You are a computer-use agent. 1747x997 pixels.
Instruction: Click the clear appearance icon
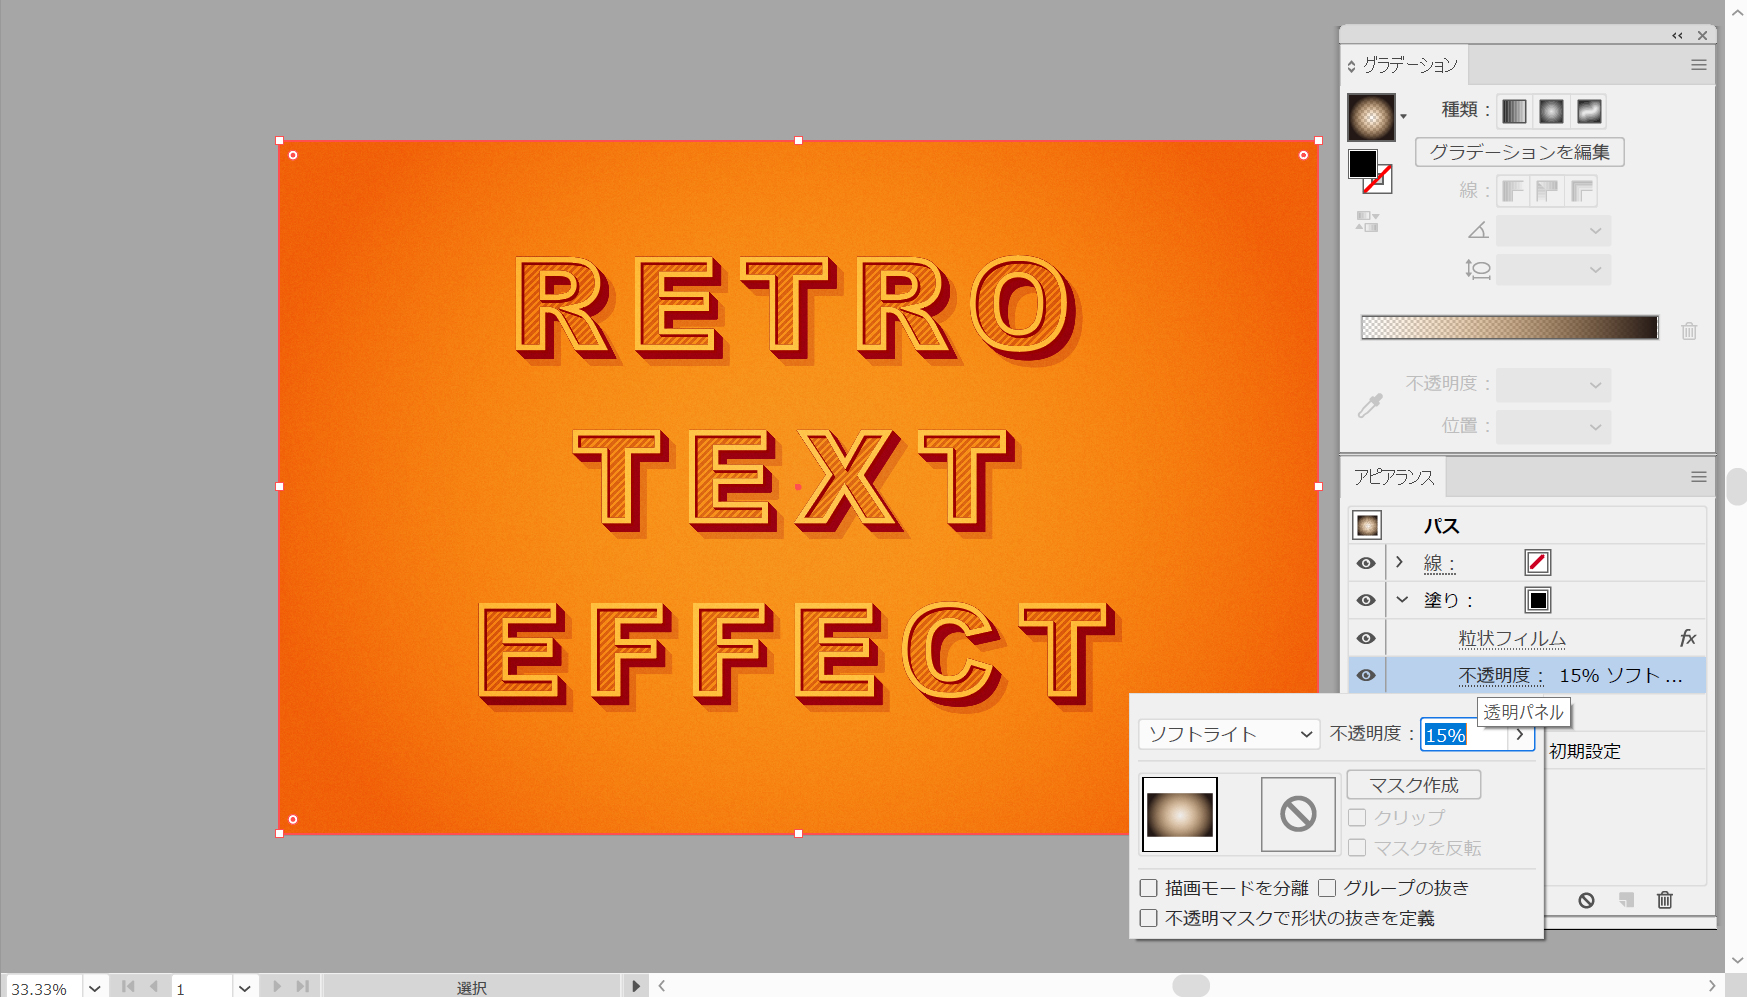[x=1586, y=900]
